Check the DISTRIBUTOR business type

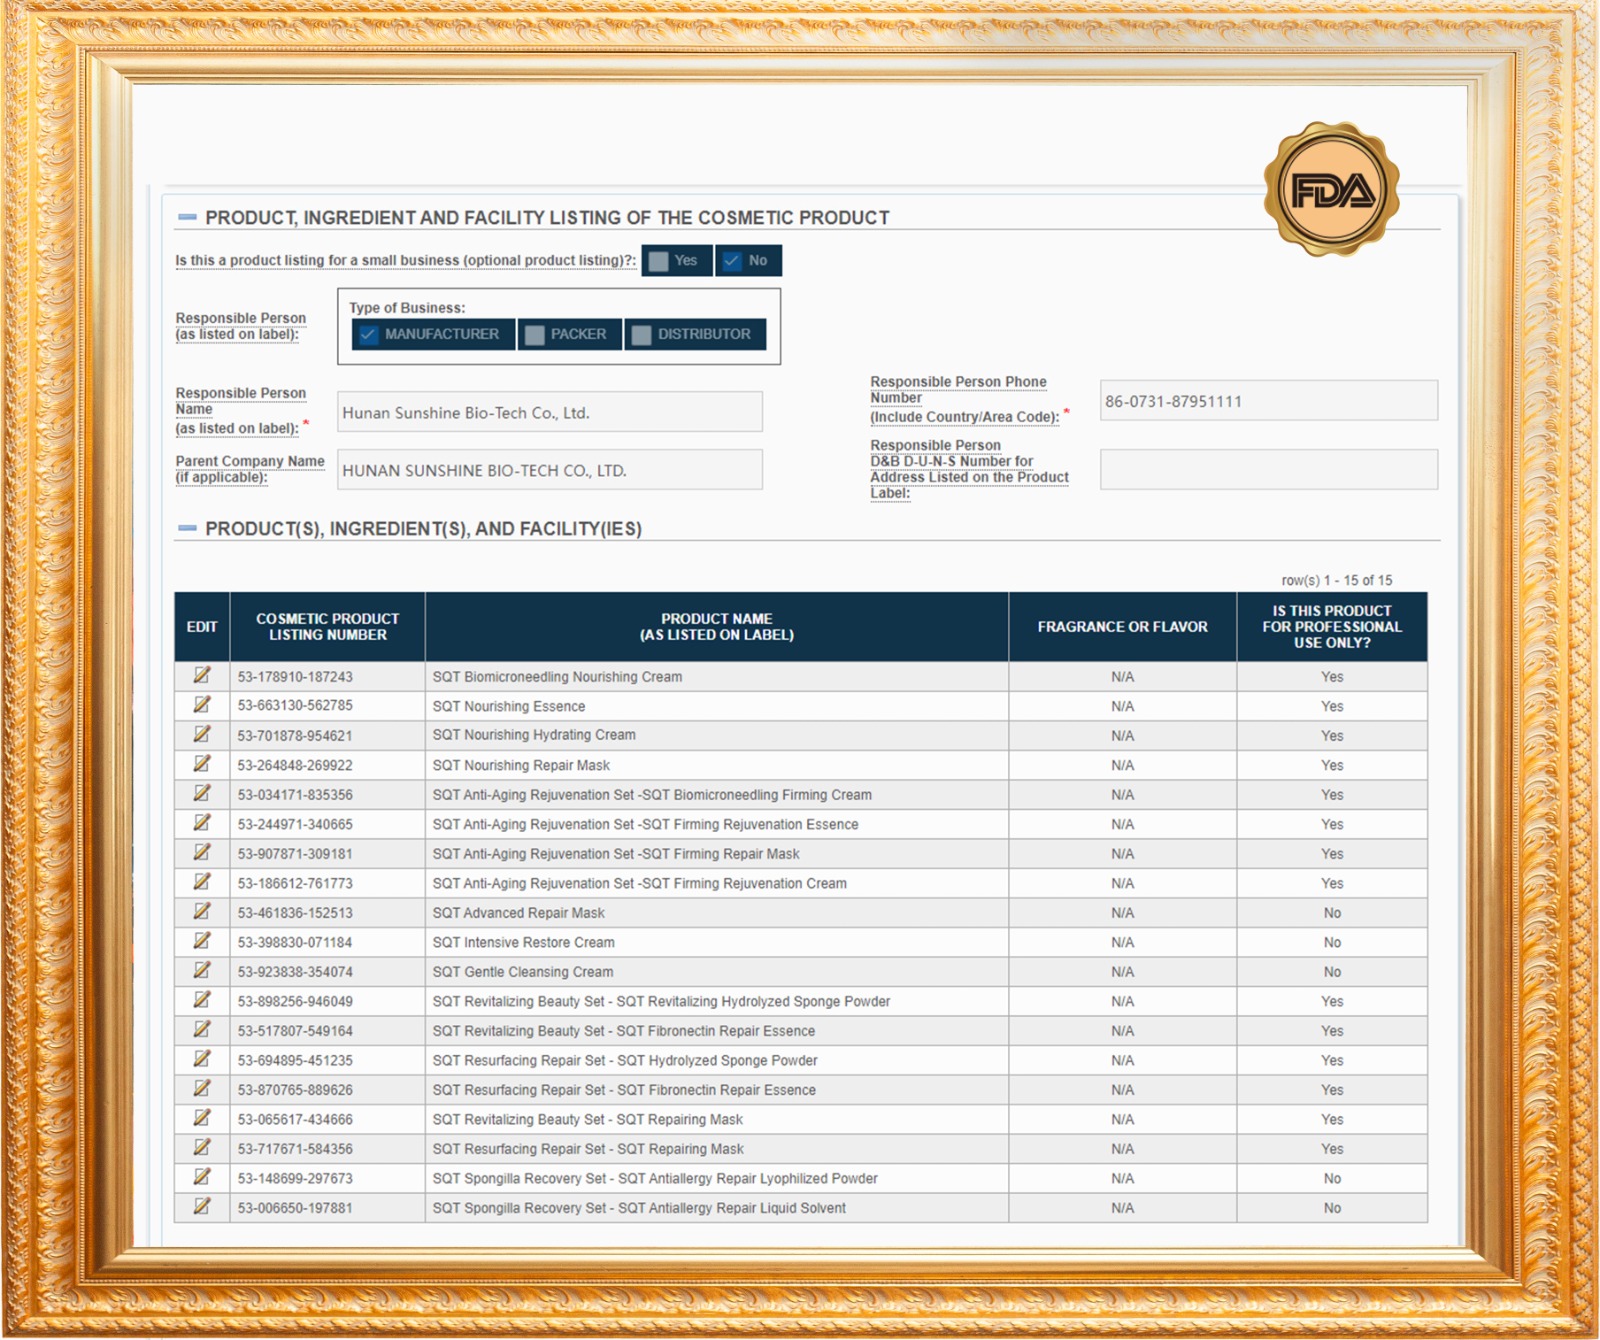click(x=695, y=334)
